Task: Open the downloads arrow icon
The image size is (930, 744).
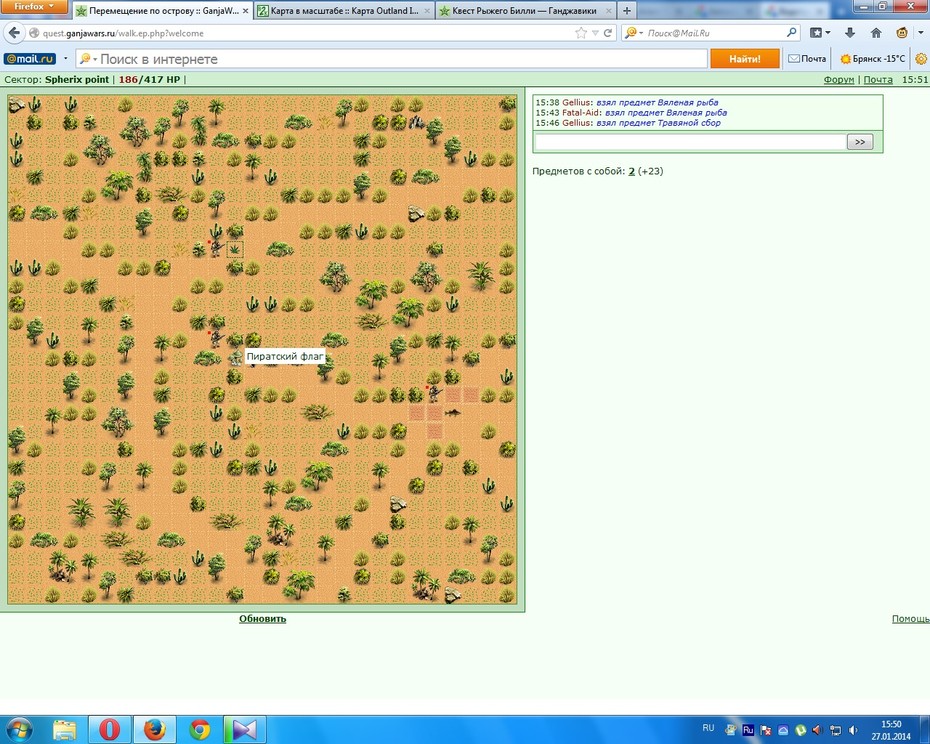Action: (x=849, y=33)
